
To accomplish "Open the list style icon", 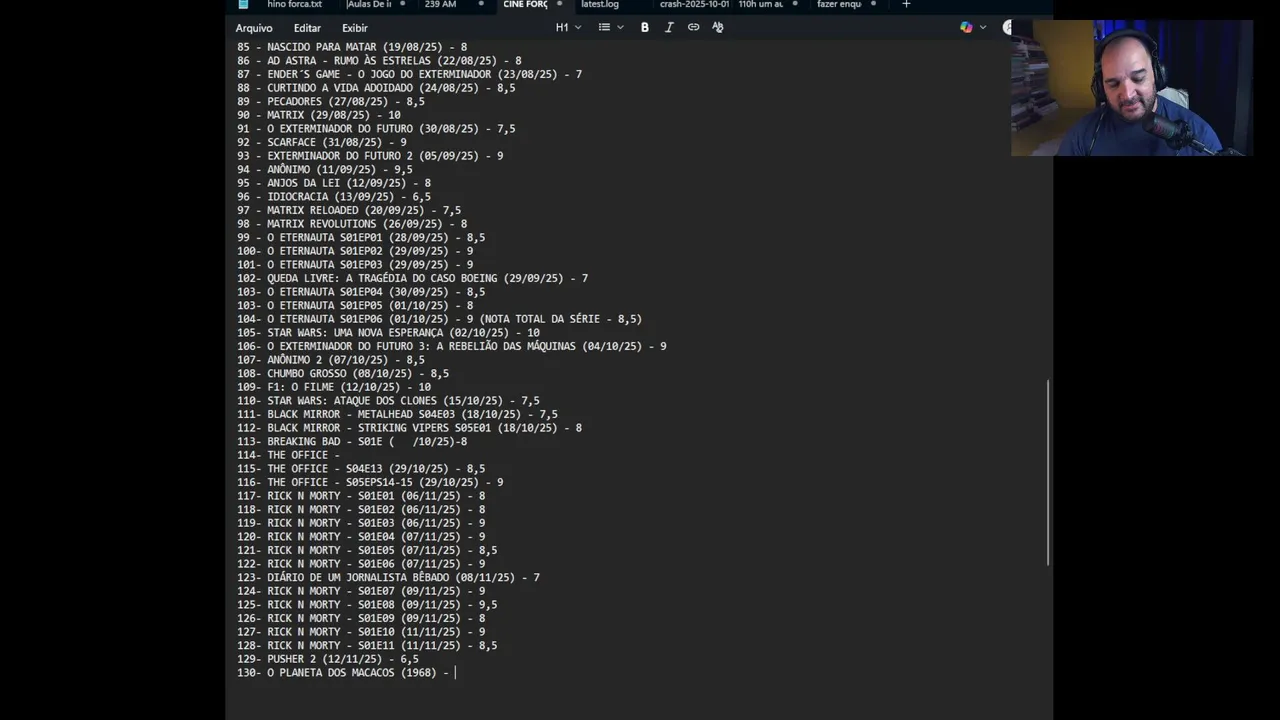I will coord(604,28).
